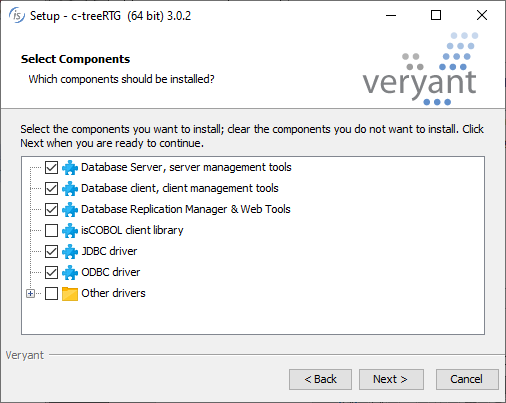Click the Database client puzzle piece icon

[70, 188]
